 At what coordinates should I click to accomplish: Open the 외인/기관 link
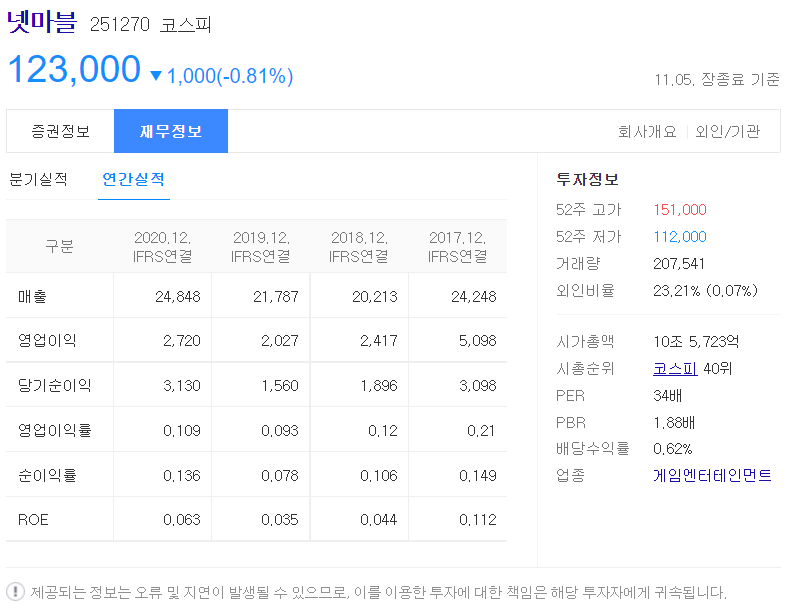click(x=728, y=131)
